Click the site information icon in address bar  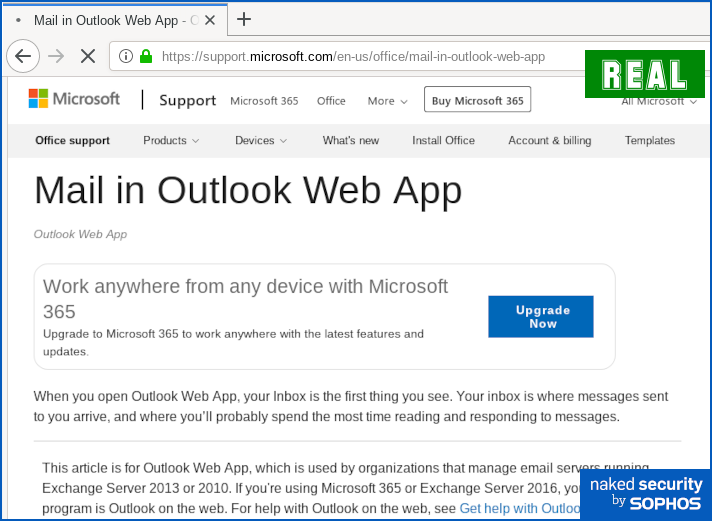point(126,56)
